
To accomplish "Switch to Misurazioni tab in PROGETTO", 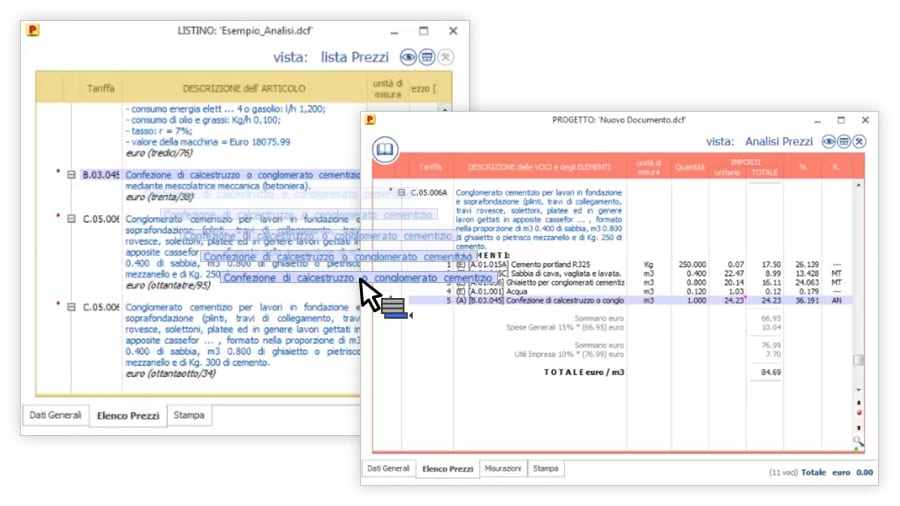I will click(x=502, y=468).
